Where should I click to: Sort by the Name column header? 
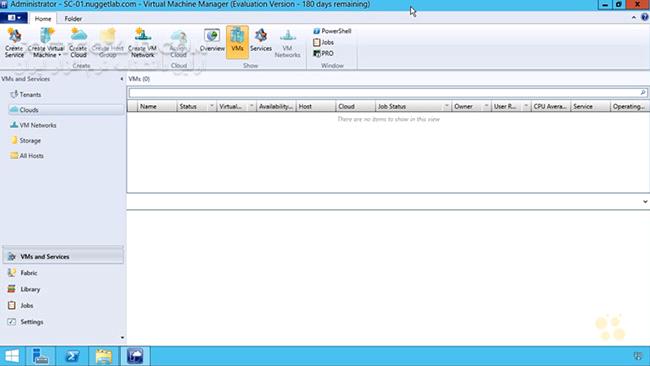(x=157, y=107)
